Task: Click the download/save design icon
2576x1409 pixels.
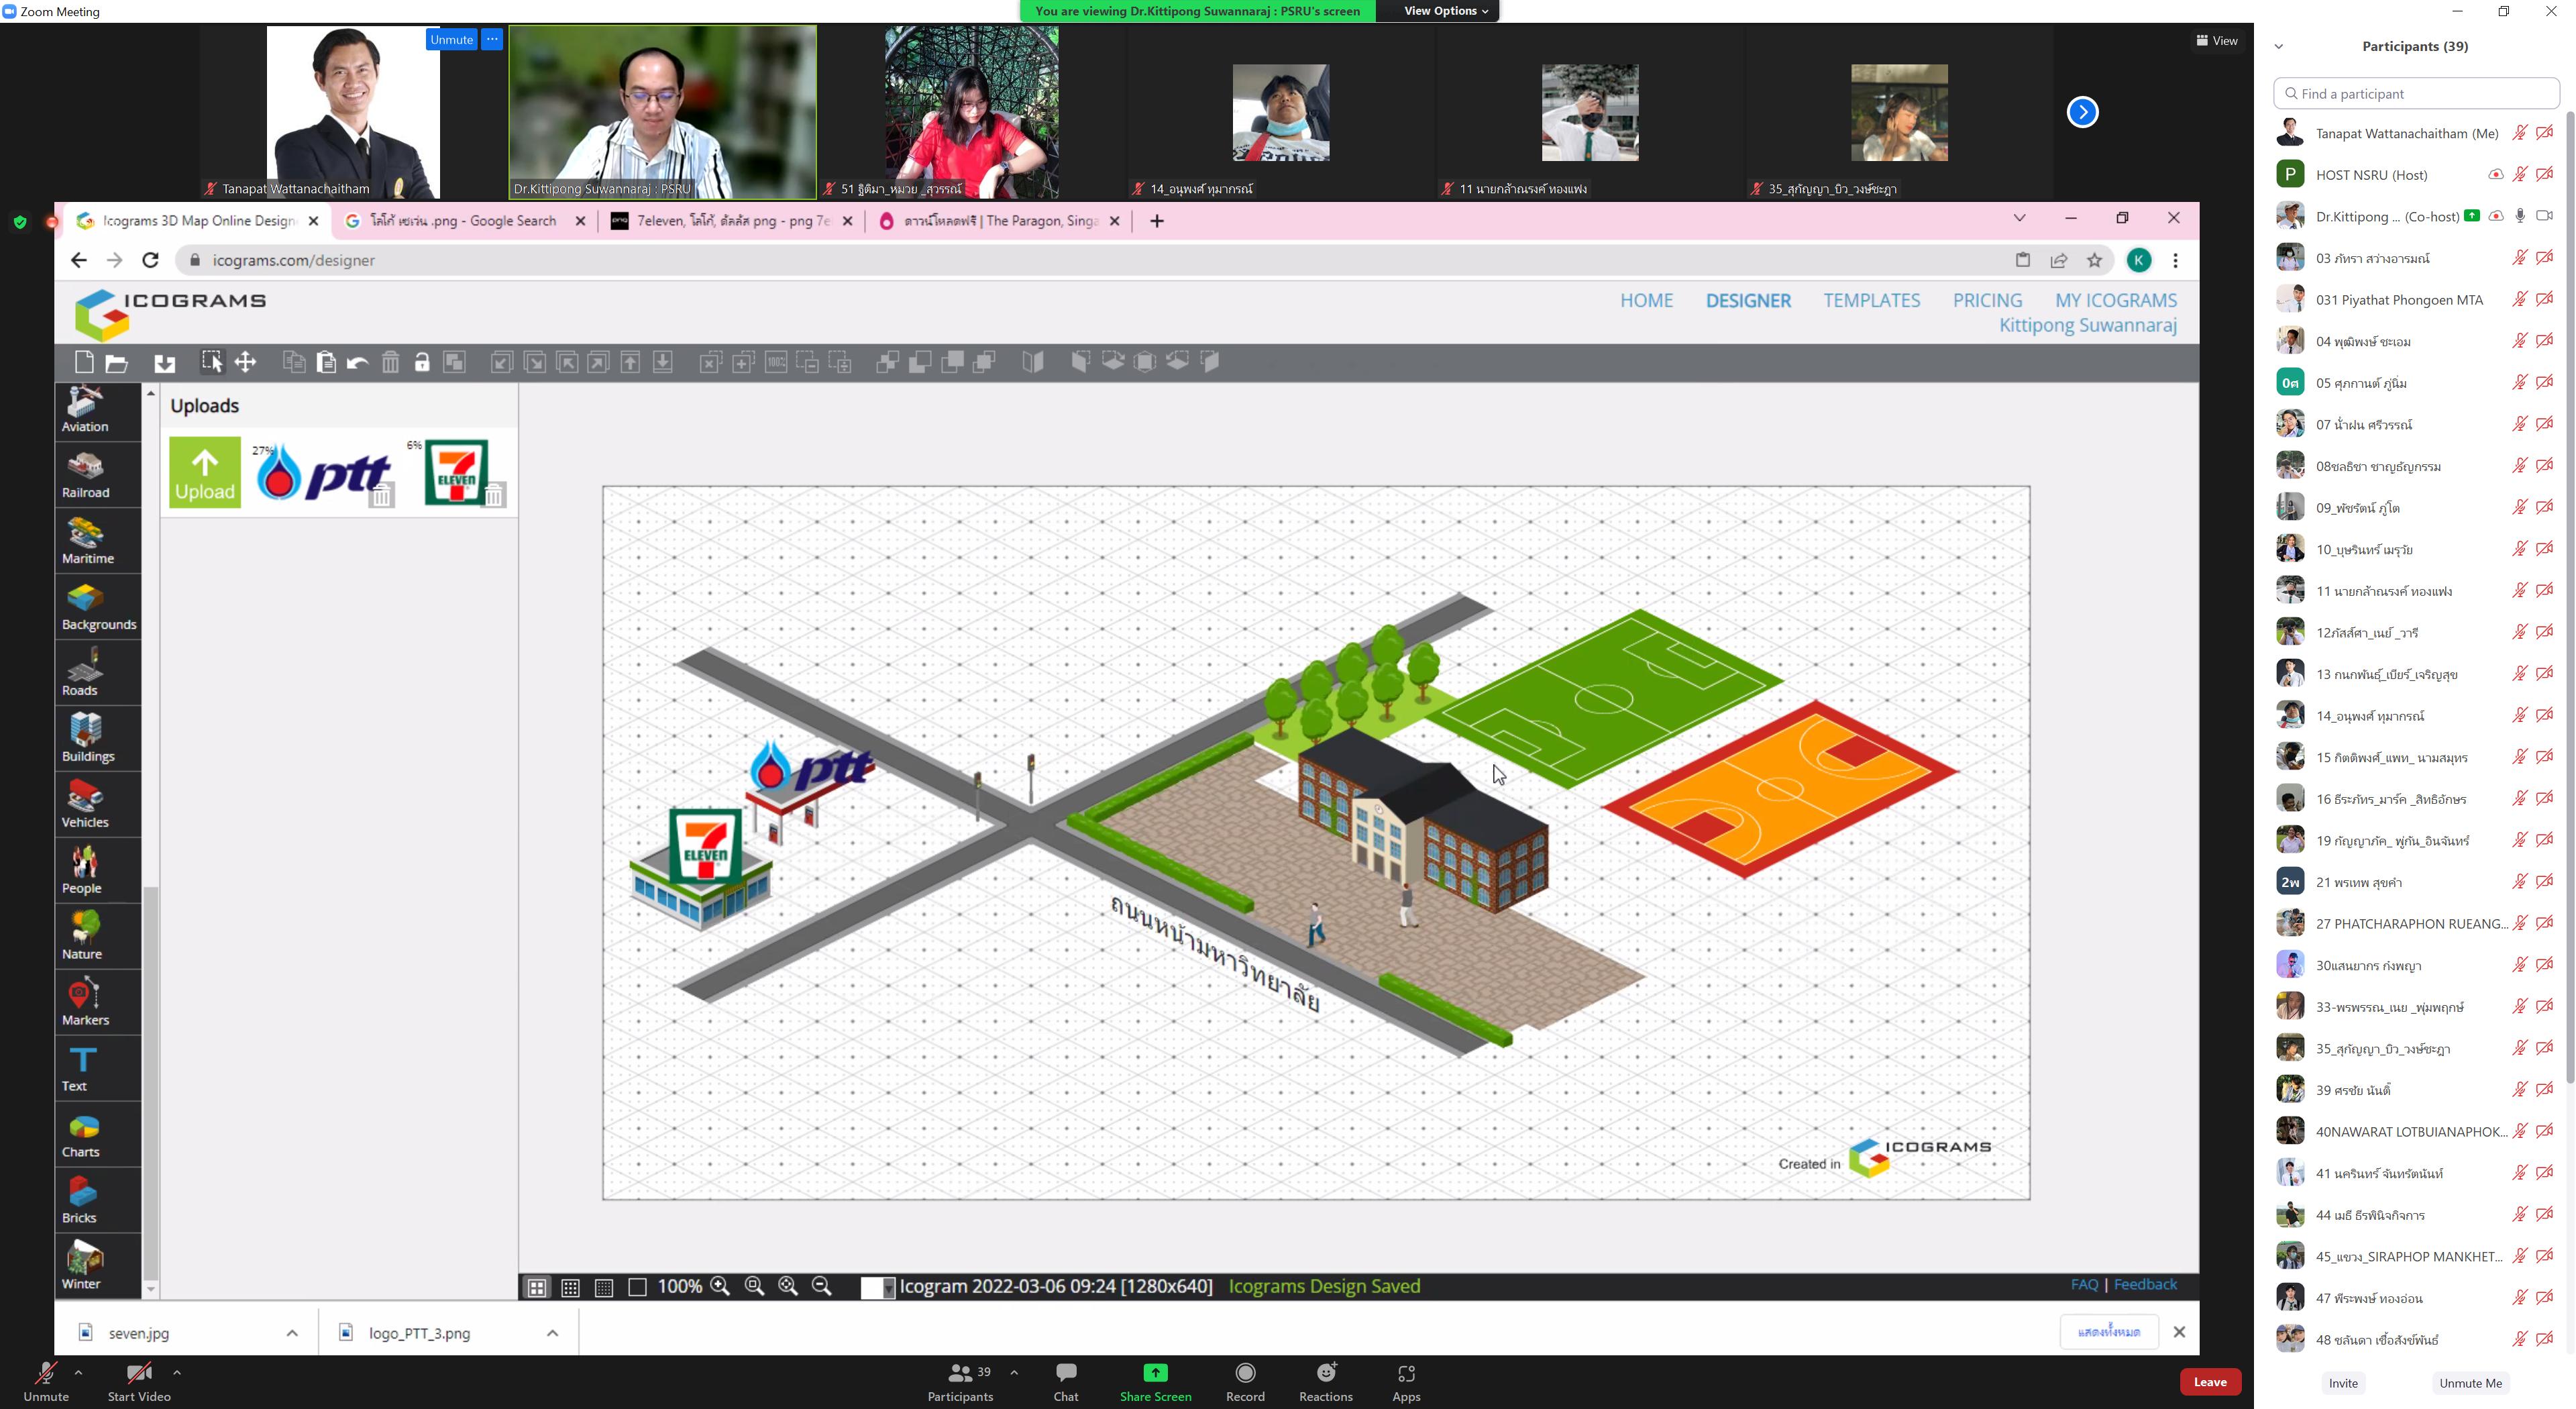Action: [x=165, y=362]
